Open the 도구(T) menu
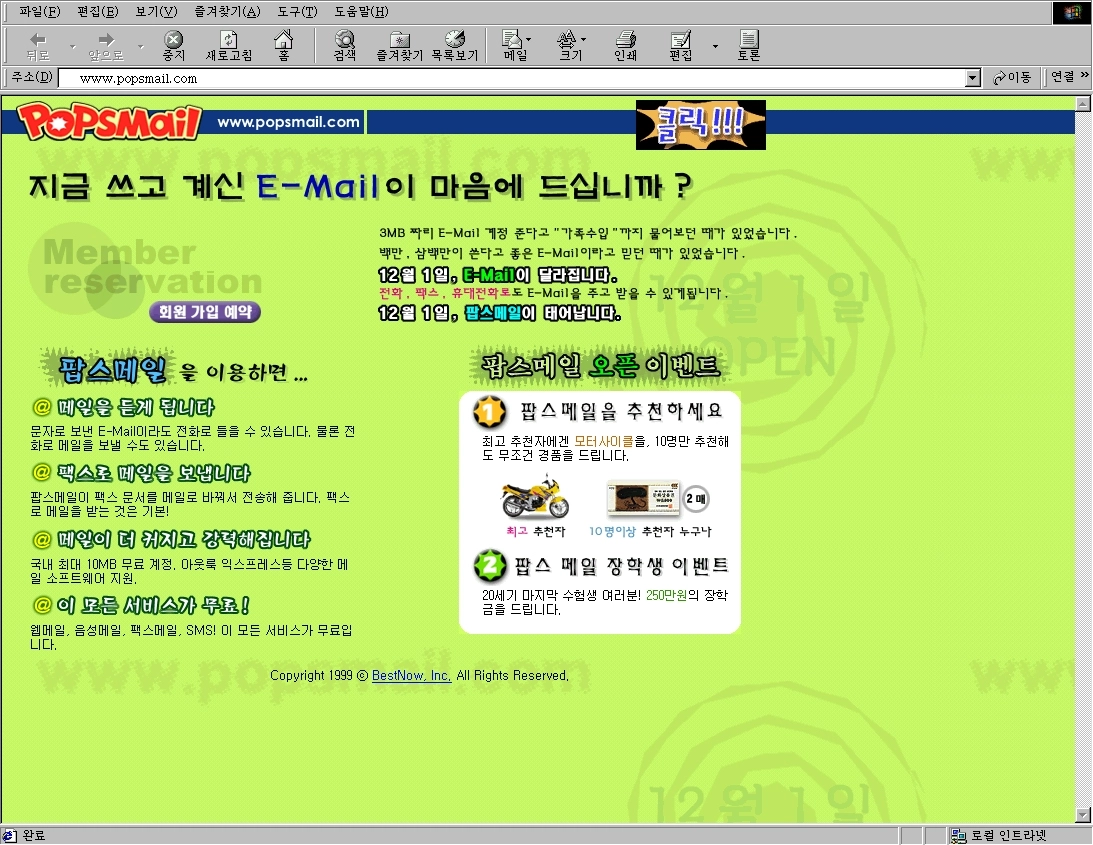Image resolution: width=1093 pixels, height=845 pixels. click(297, 12)
